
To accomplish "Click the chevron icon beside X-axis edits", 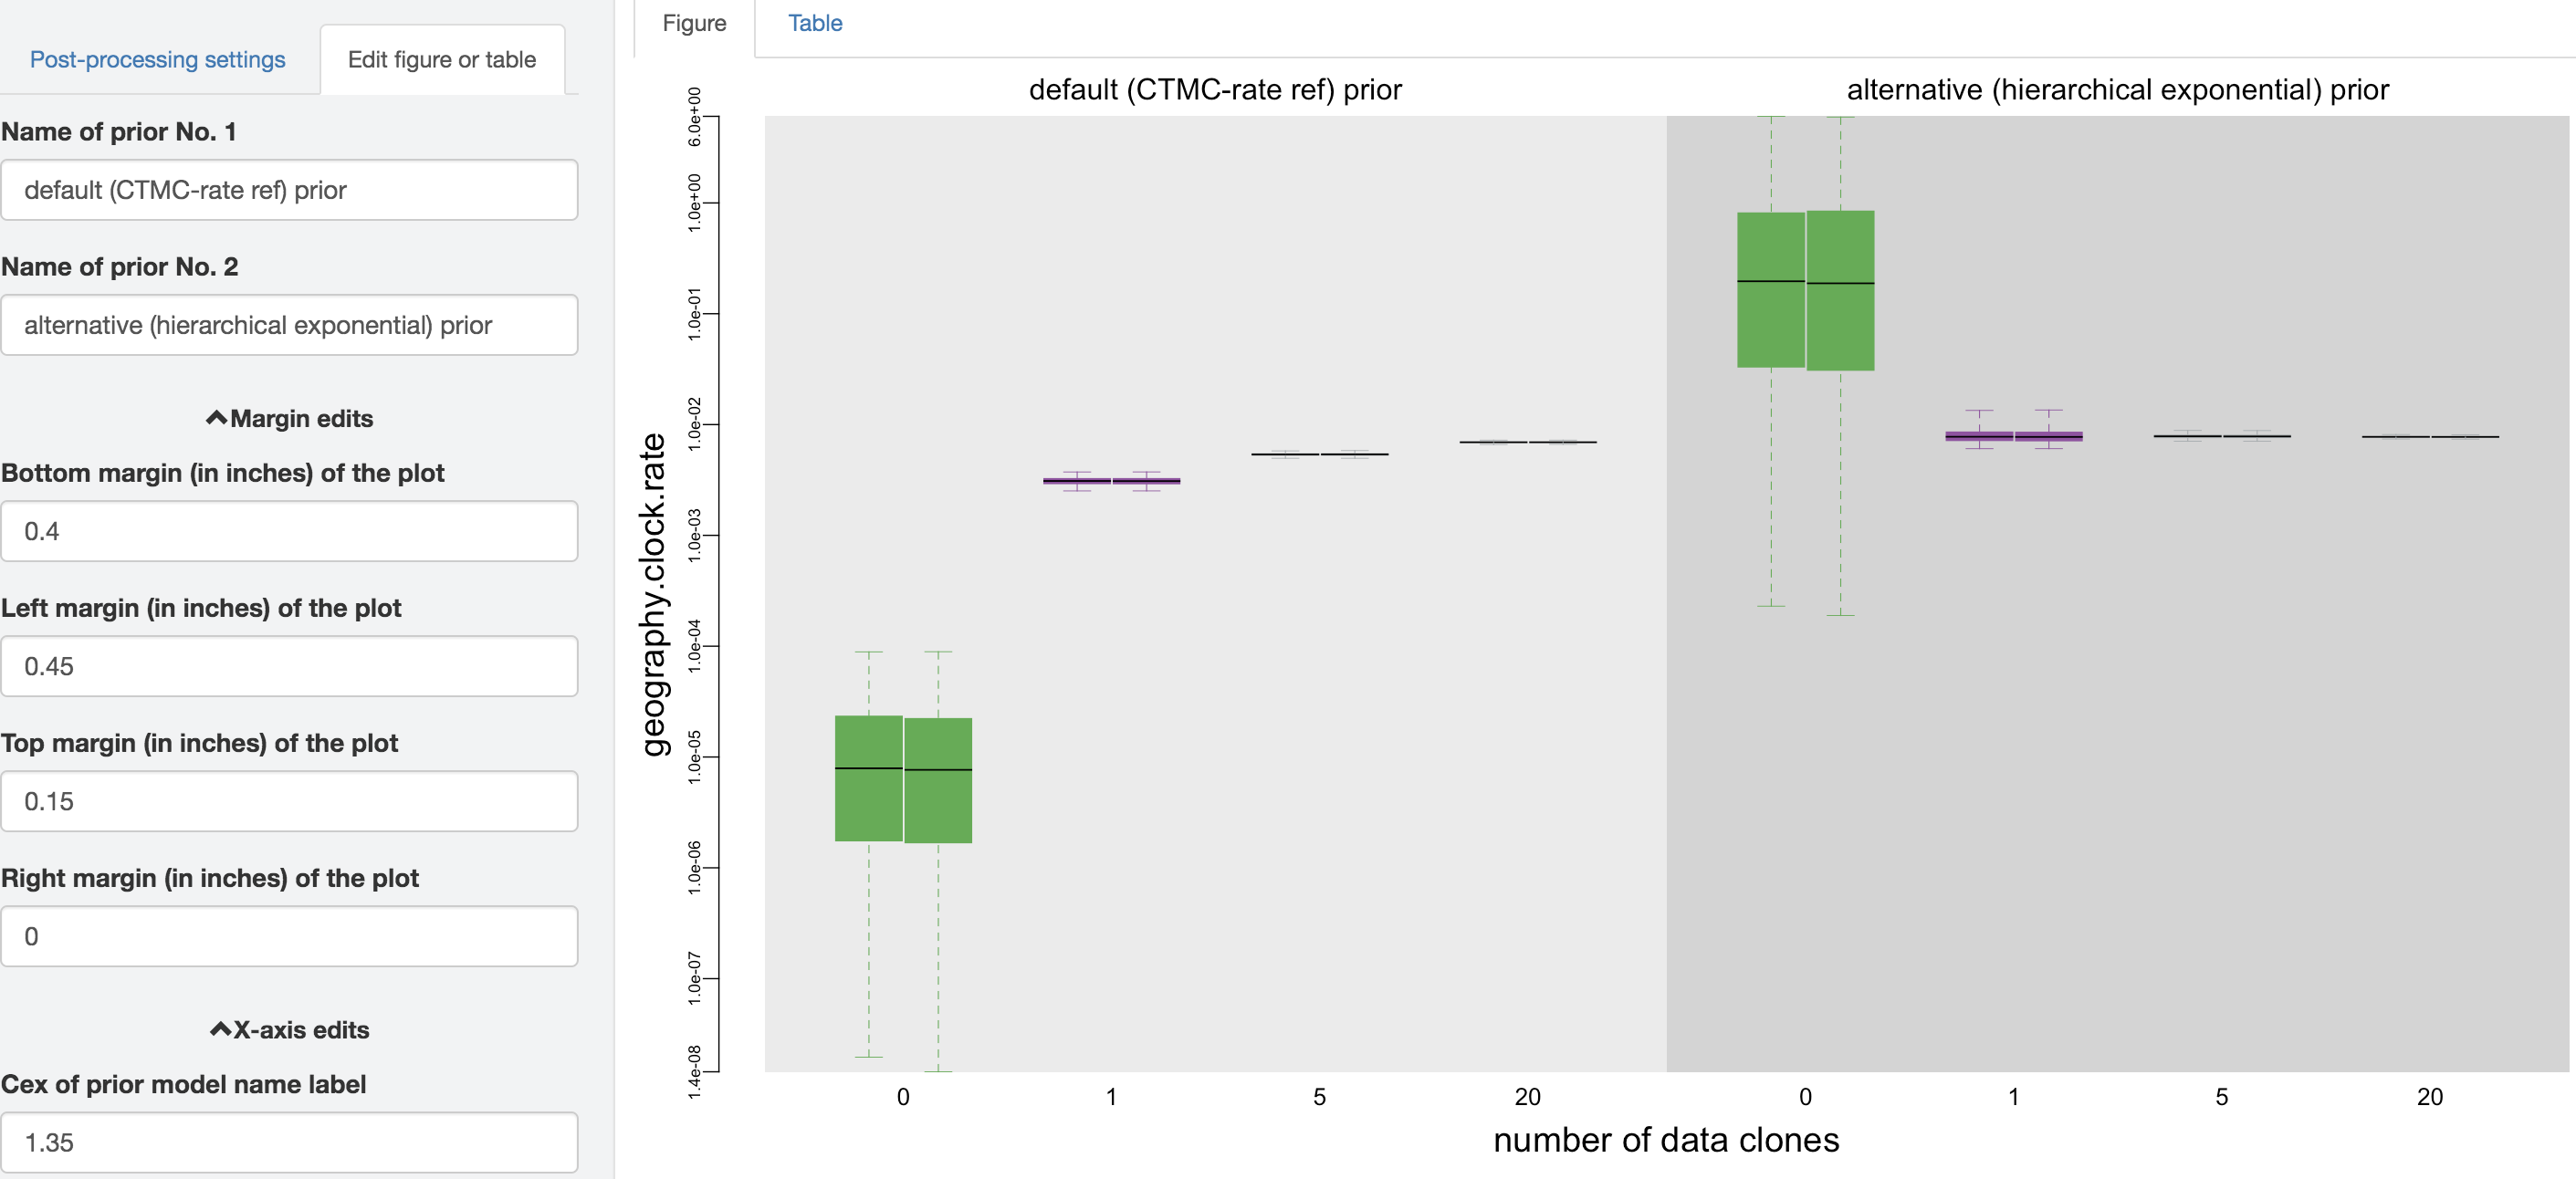I will pyautogui.click(x=220, y=1029).
